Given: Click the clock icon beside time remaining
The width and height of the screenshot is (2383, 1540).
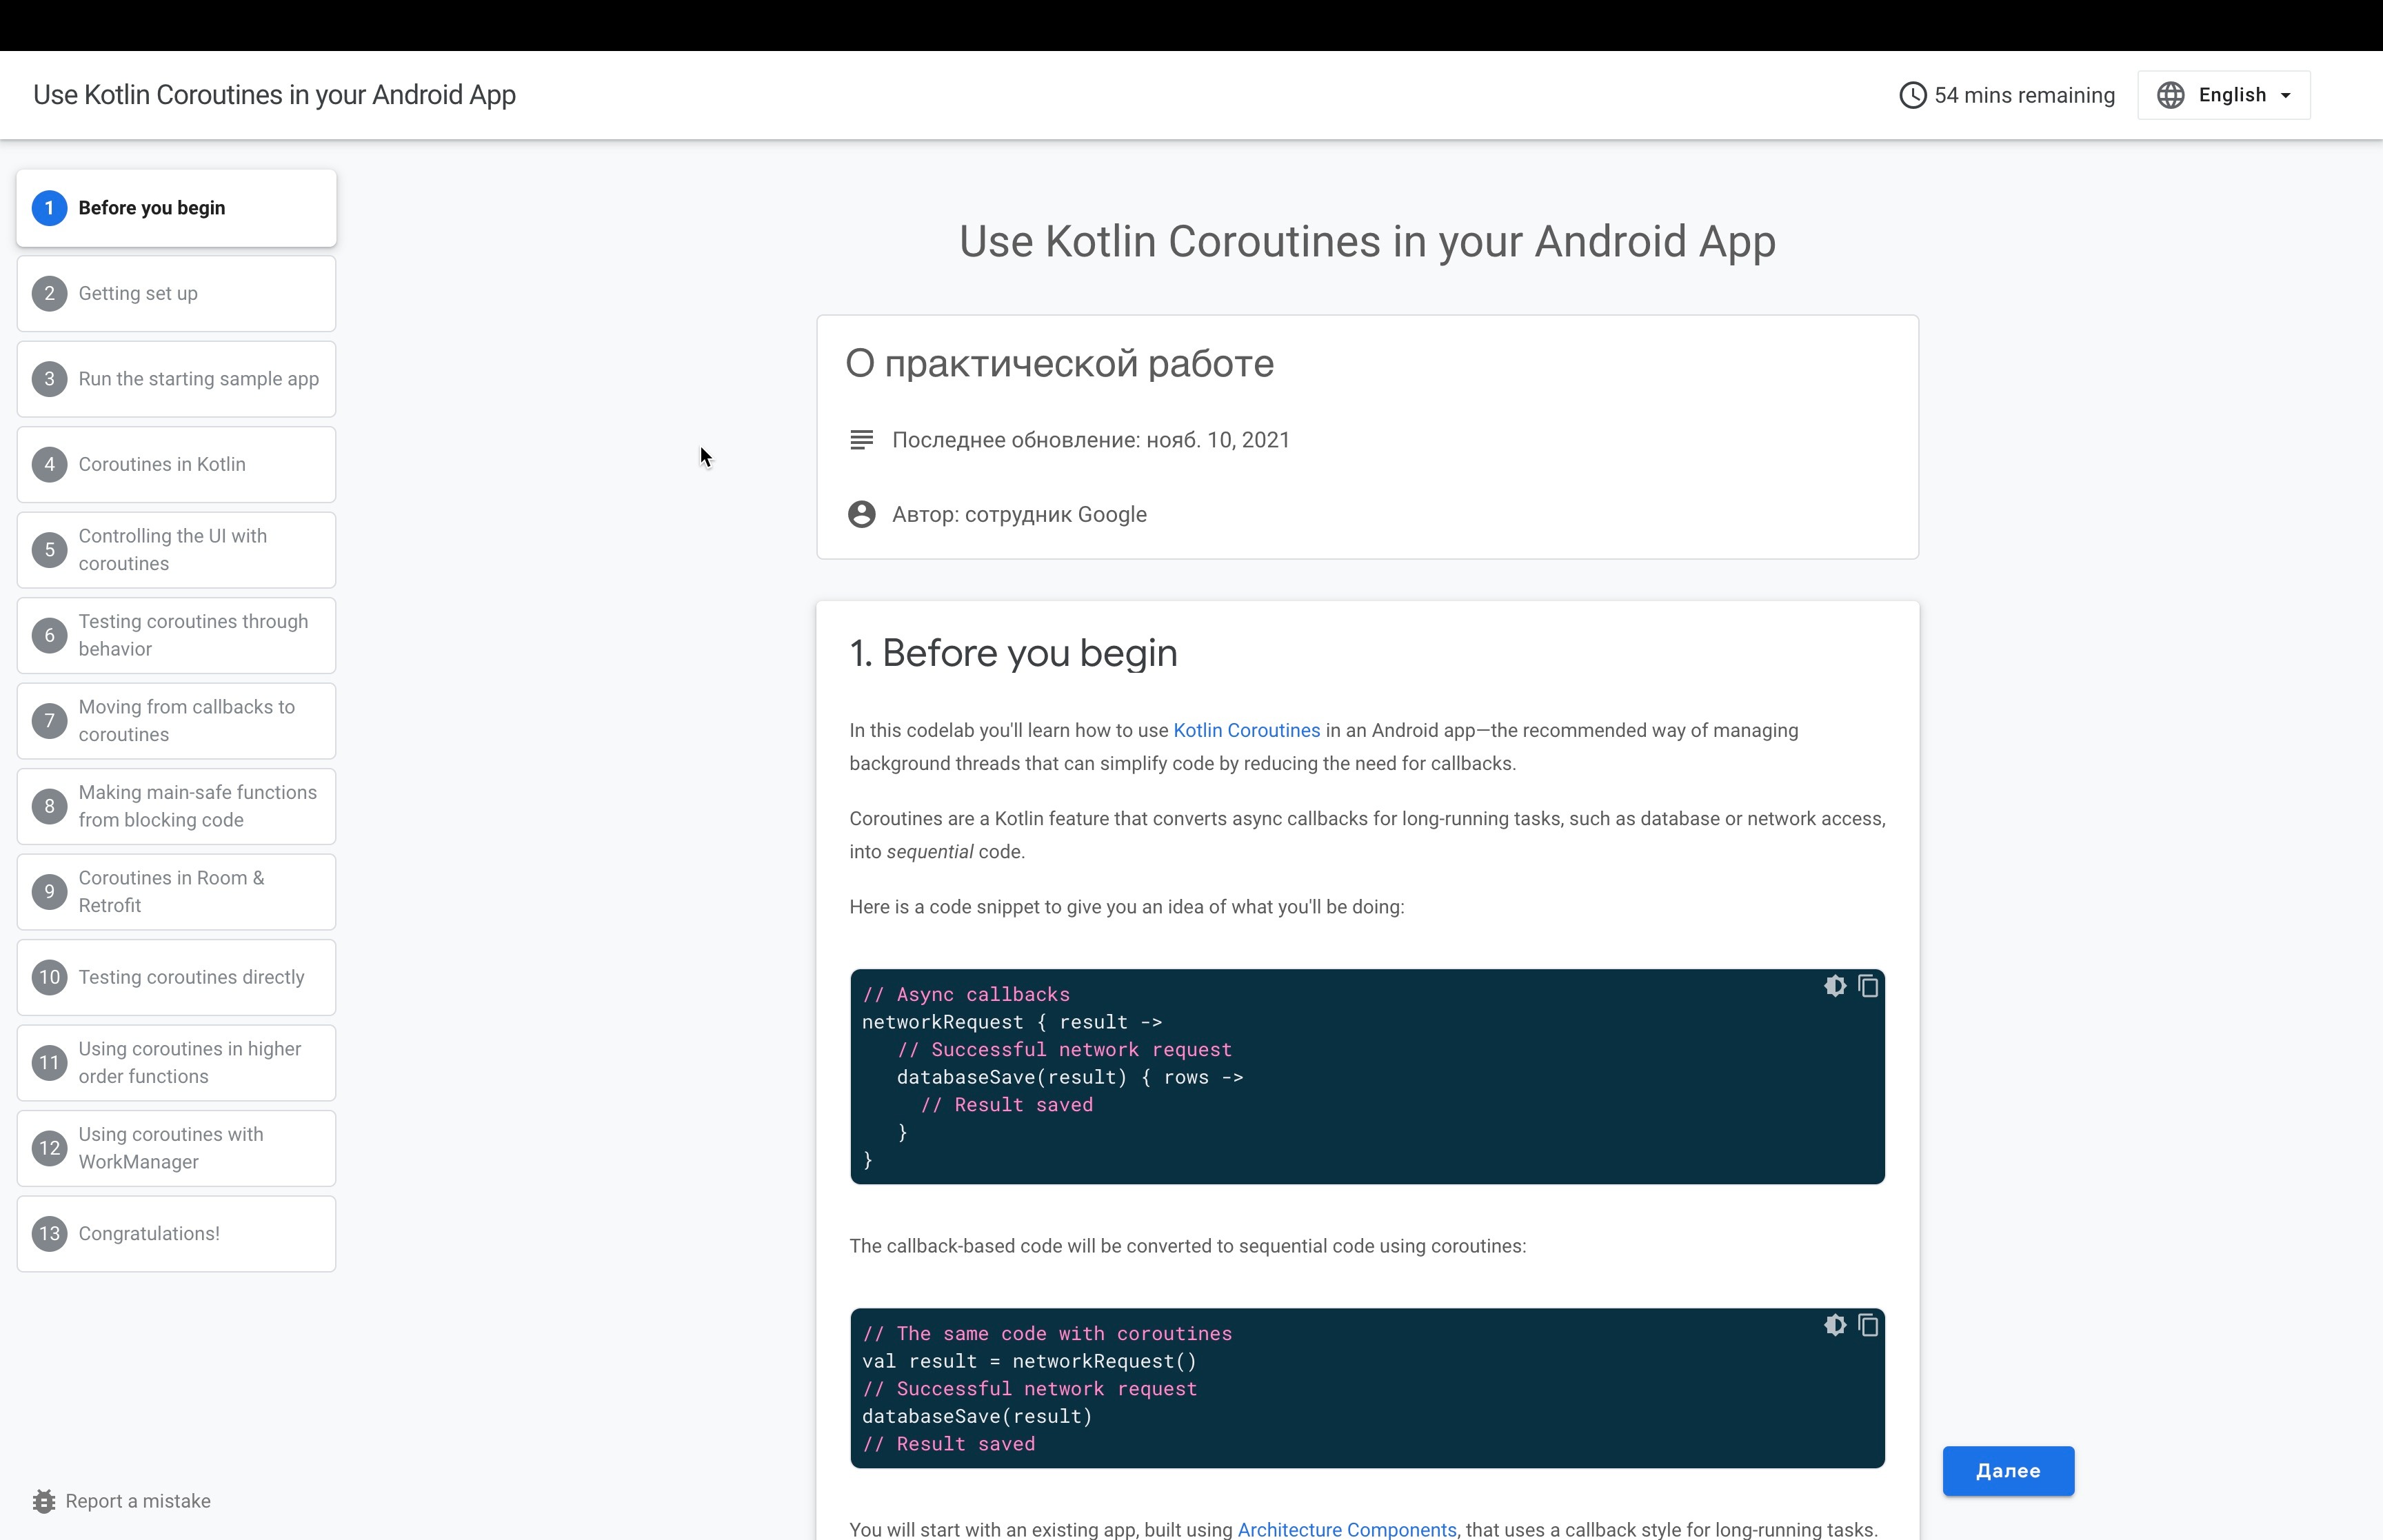Looking at the screenshot, I should [1912, 95].
